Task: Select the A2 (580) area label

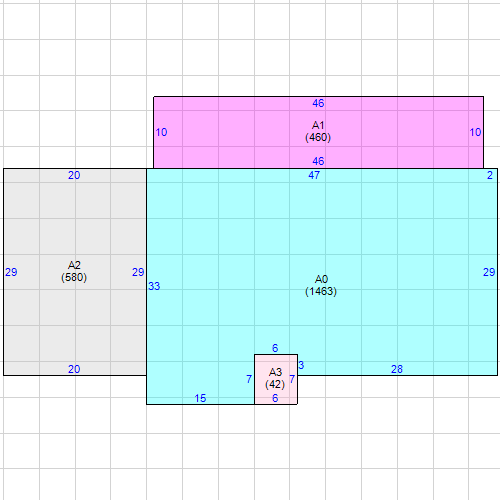Action: 74,271
